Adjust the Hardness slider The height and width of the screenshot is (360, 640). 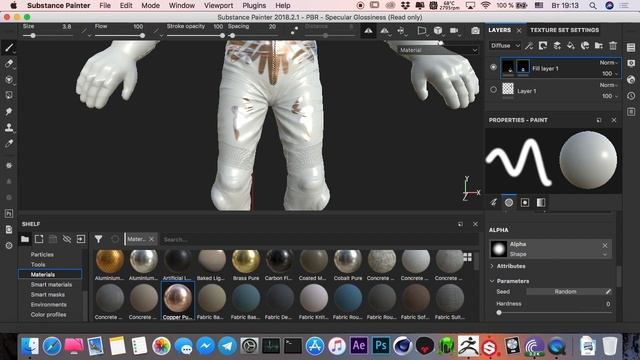(x=553, y=313)
